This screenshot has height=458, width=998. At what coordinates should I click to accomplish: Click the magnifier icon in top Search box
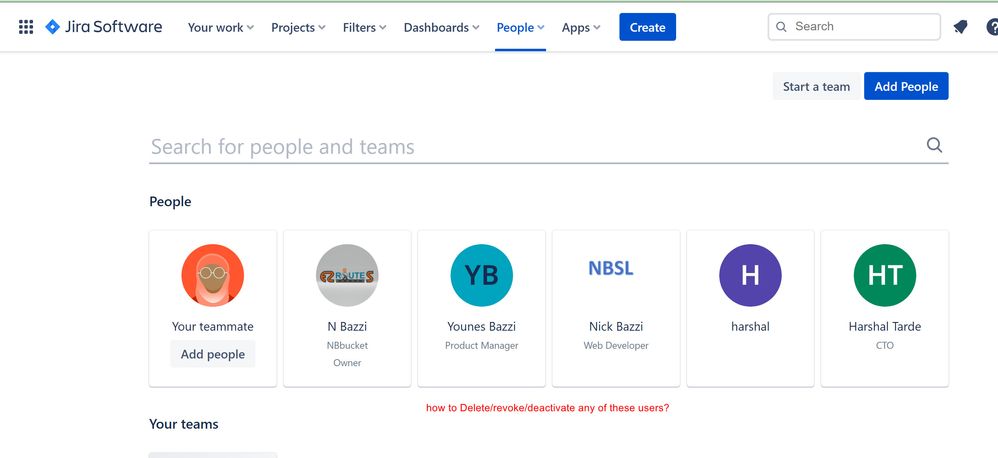782,27
